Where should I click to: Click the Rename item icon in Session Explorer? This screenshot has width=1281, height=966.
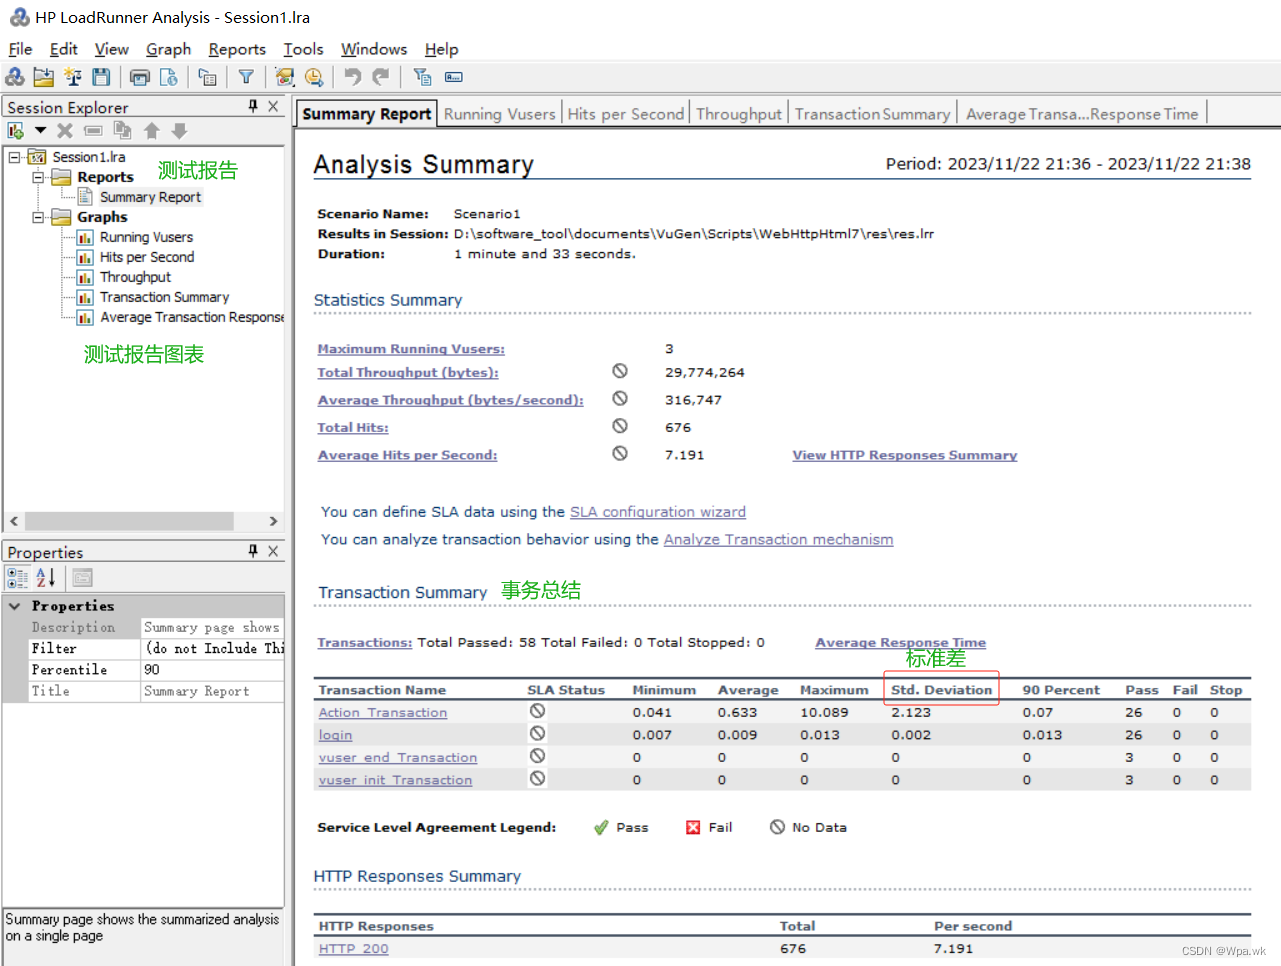tap(93, 131)
